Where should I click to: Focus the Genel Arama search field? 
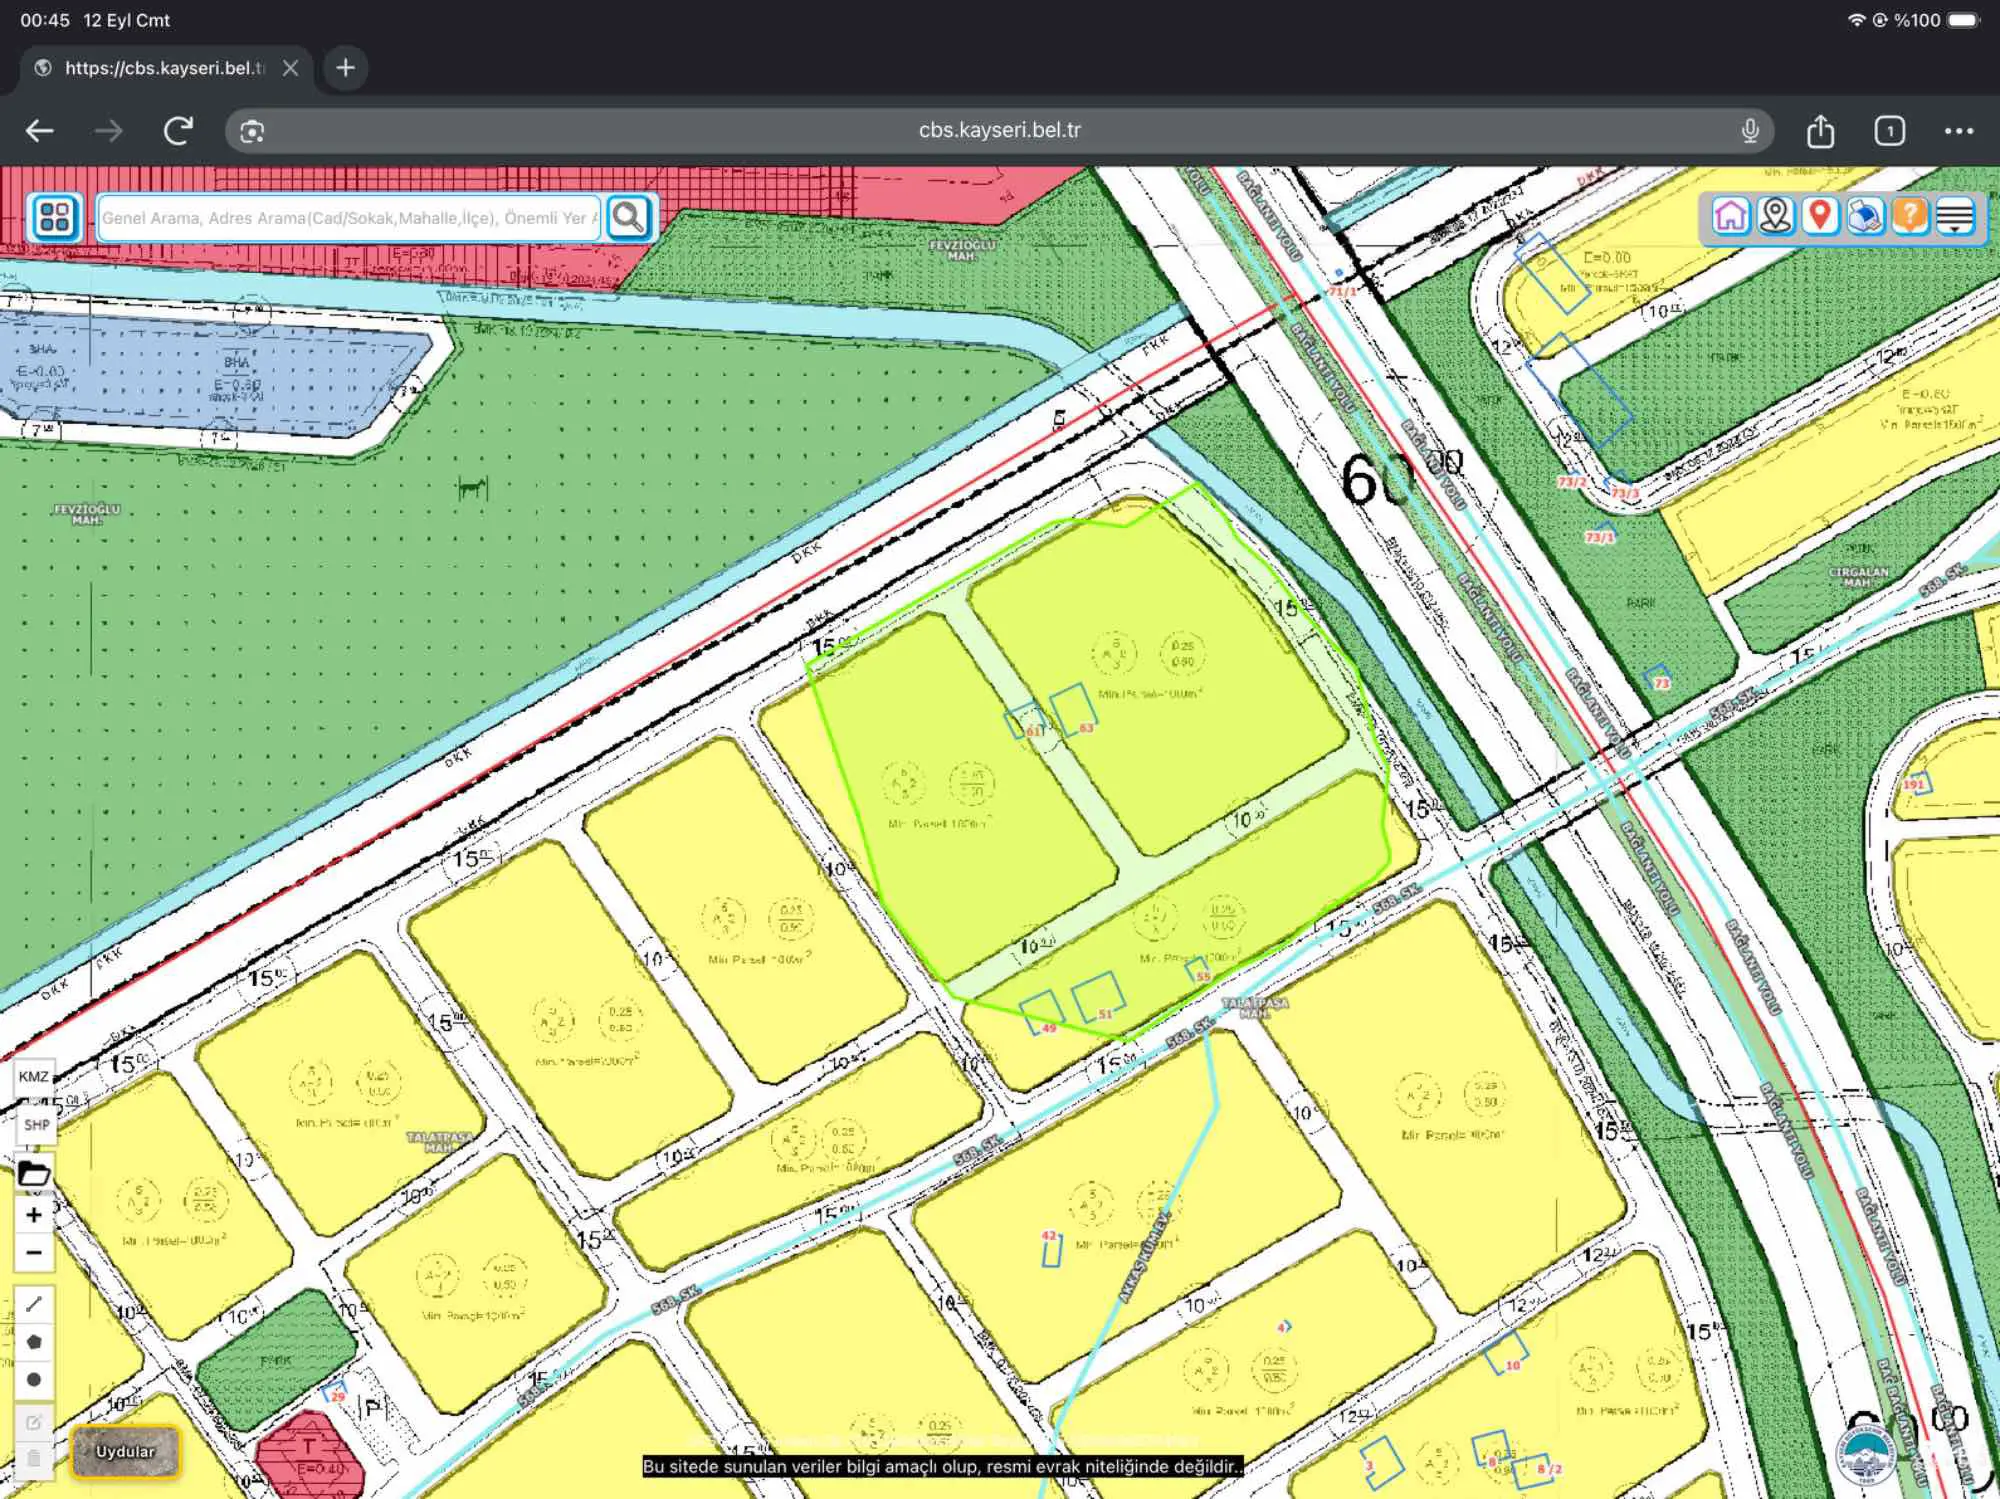pyautogui.click(x=349, y=218)
